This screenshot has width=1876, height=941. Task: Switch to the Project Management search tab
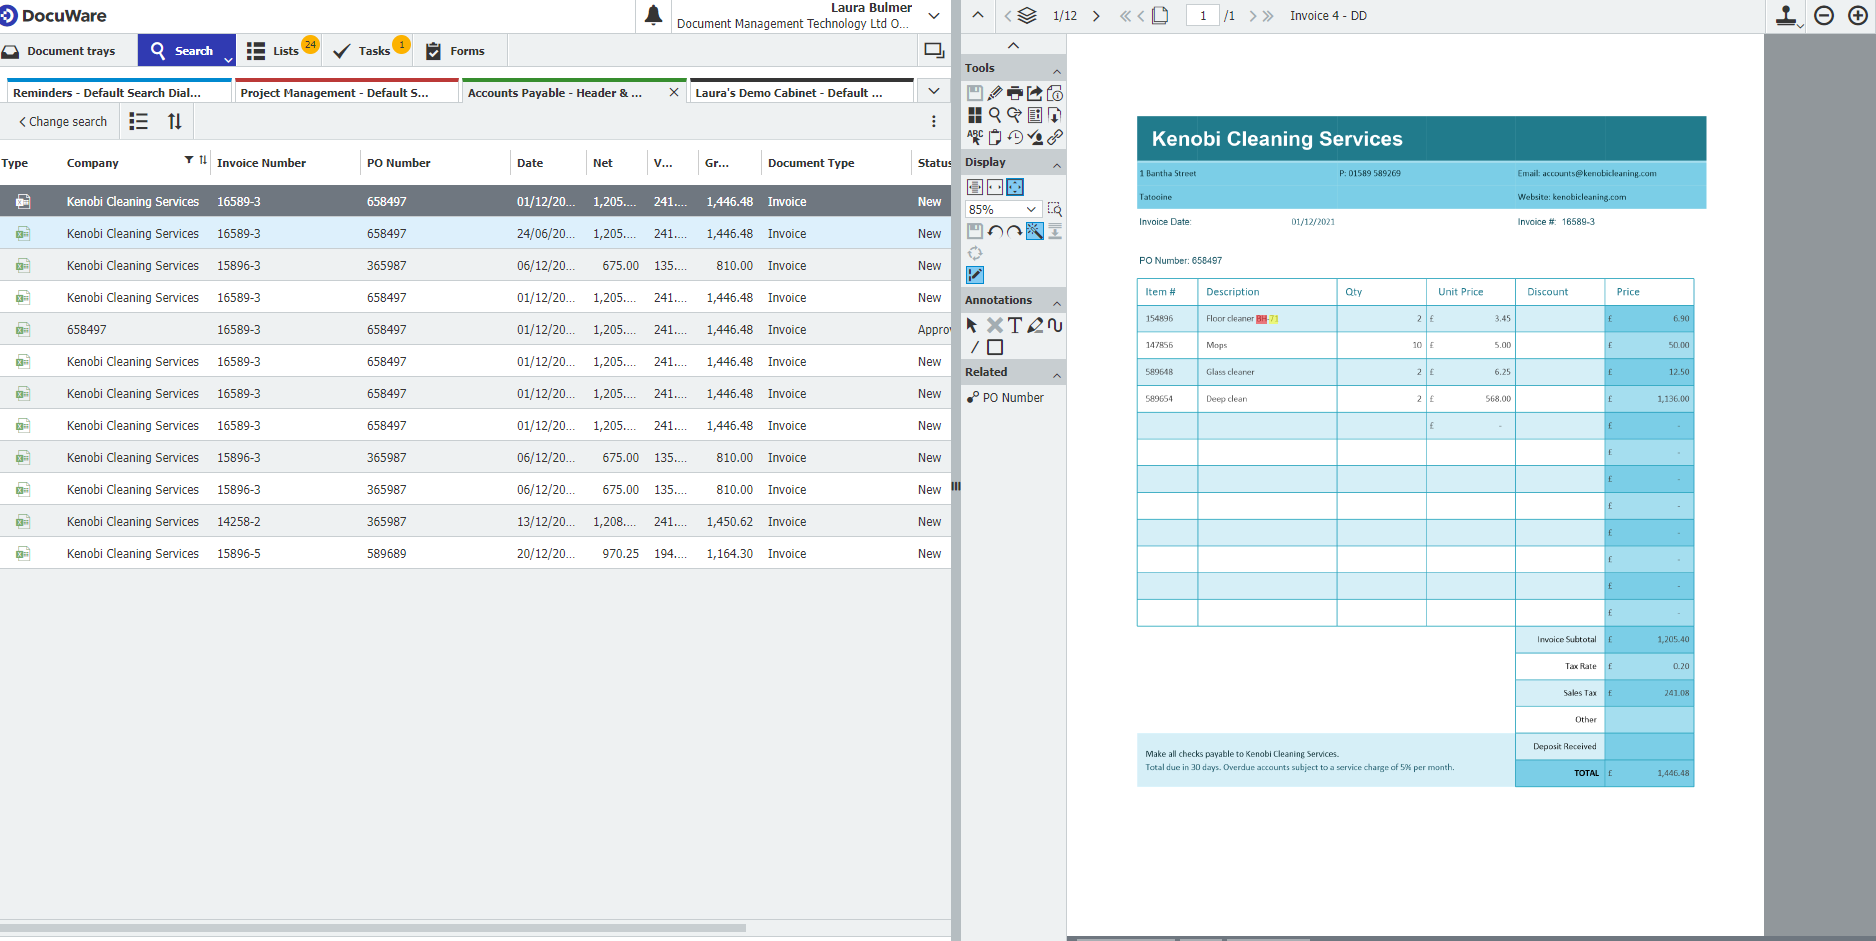coord(345,91)
